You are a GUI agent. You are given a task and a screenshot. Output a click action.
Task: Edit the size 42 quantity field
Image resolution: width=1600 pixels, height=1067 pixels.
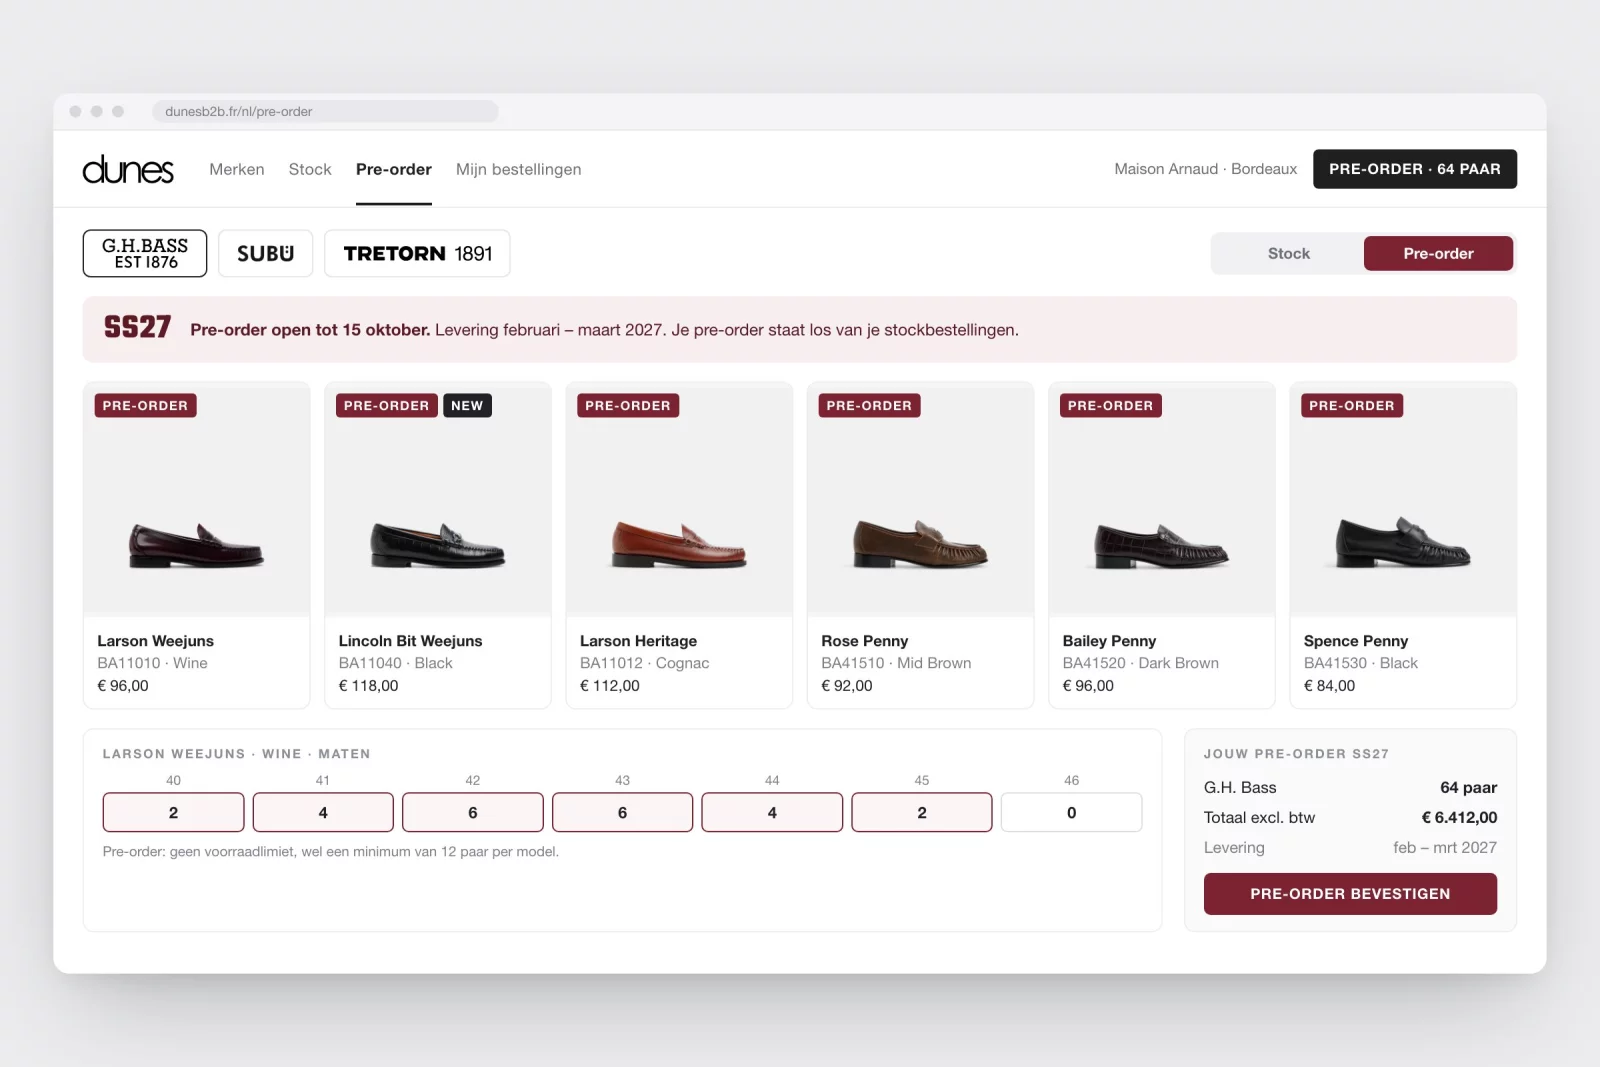[473, 812]
